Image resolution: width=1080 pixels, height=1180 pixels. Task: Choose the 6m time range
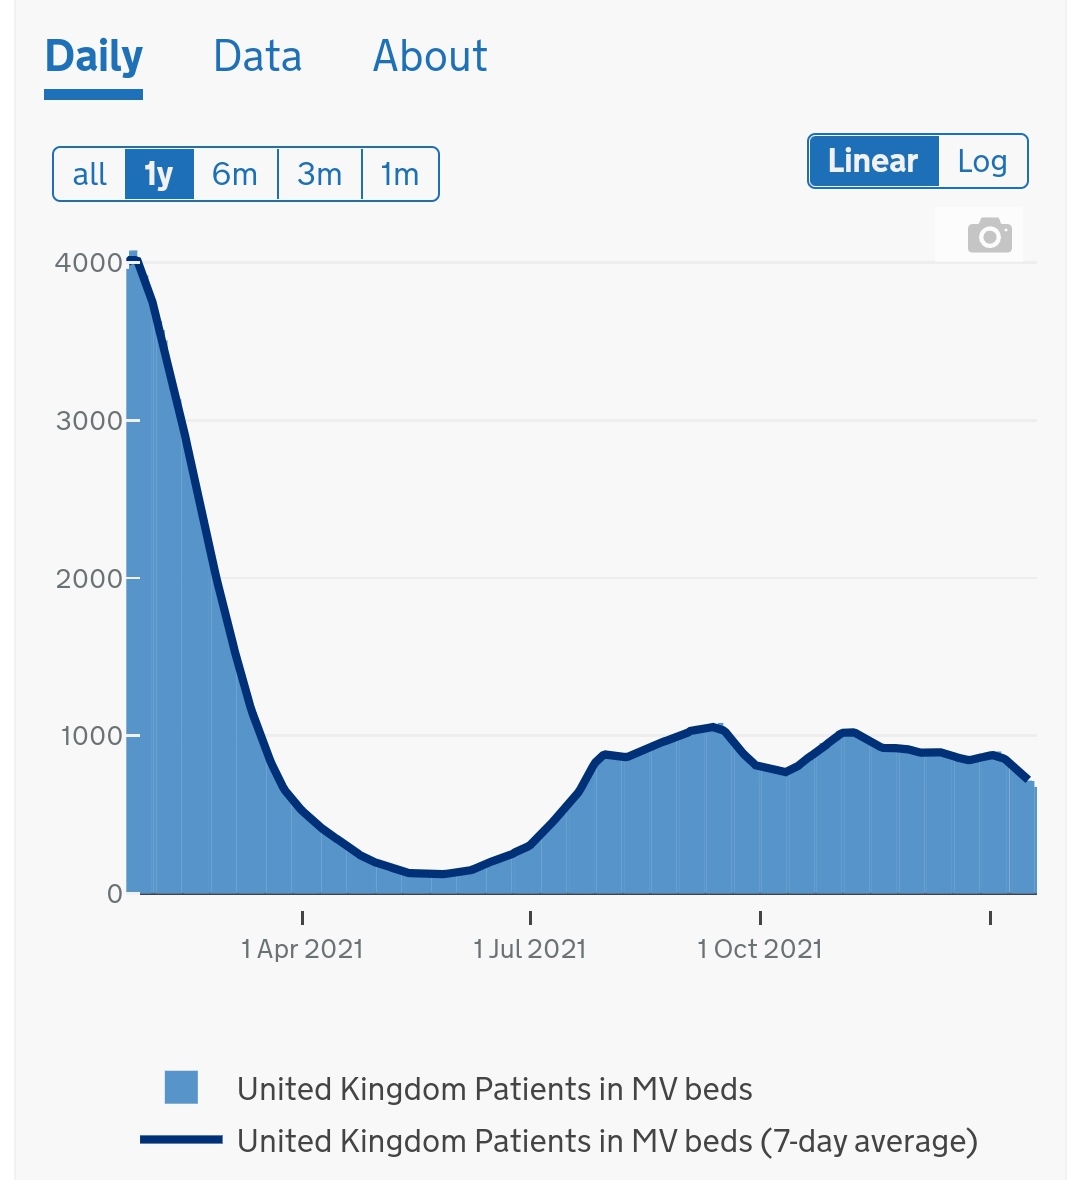(235, 175)
